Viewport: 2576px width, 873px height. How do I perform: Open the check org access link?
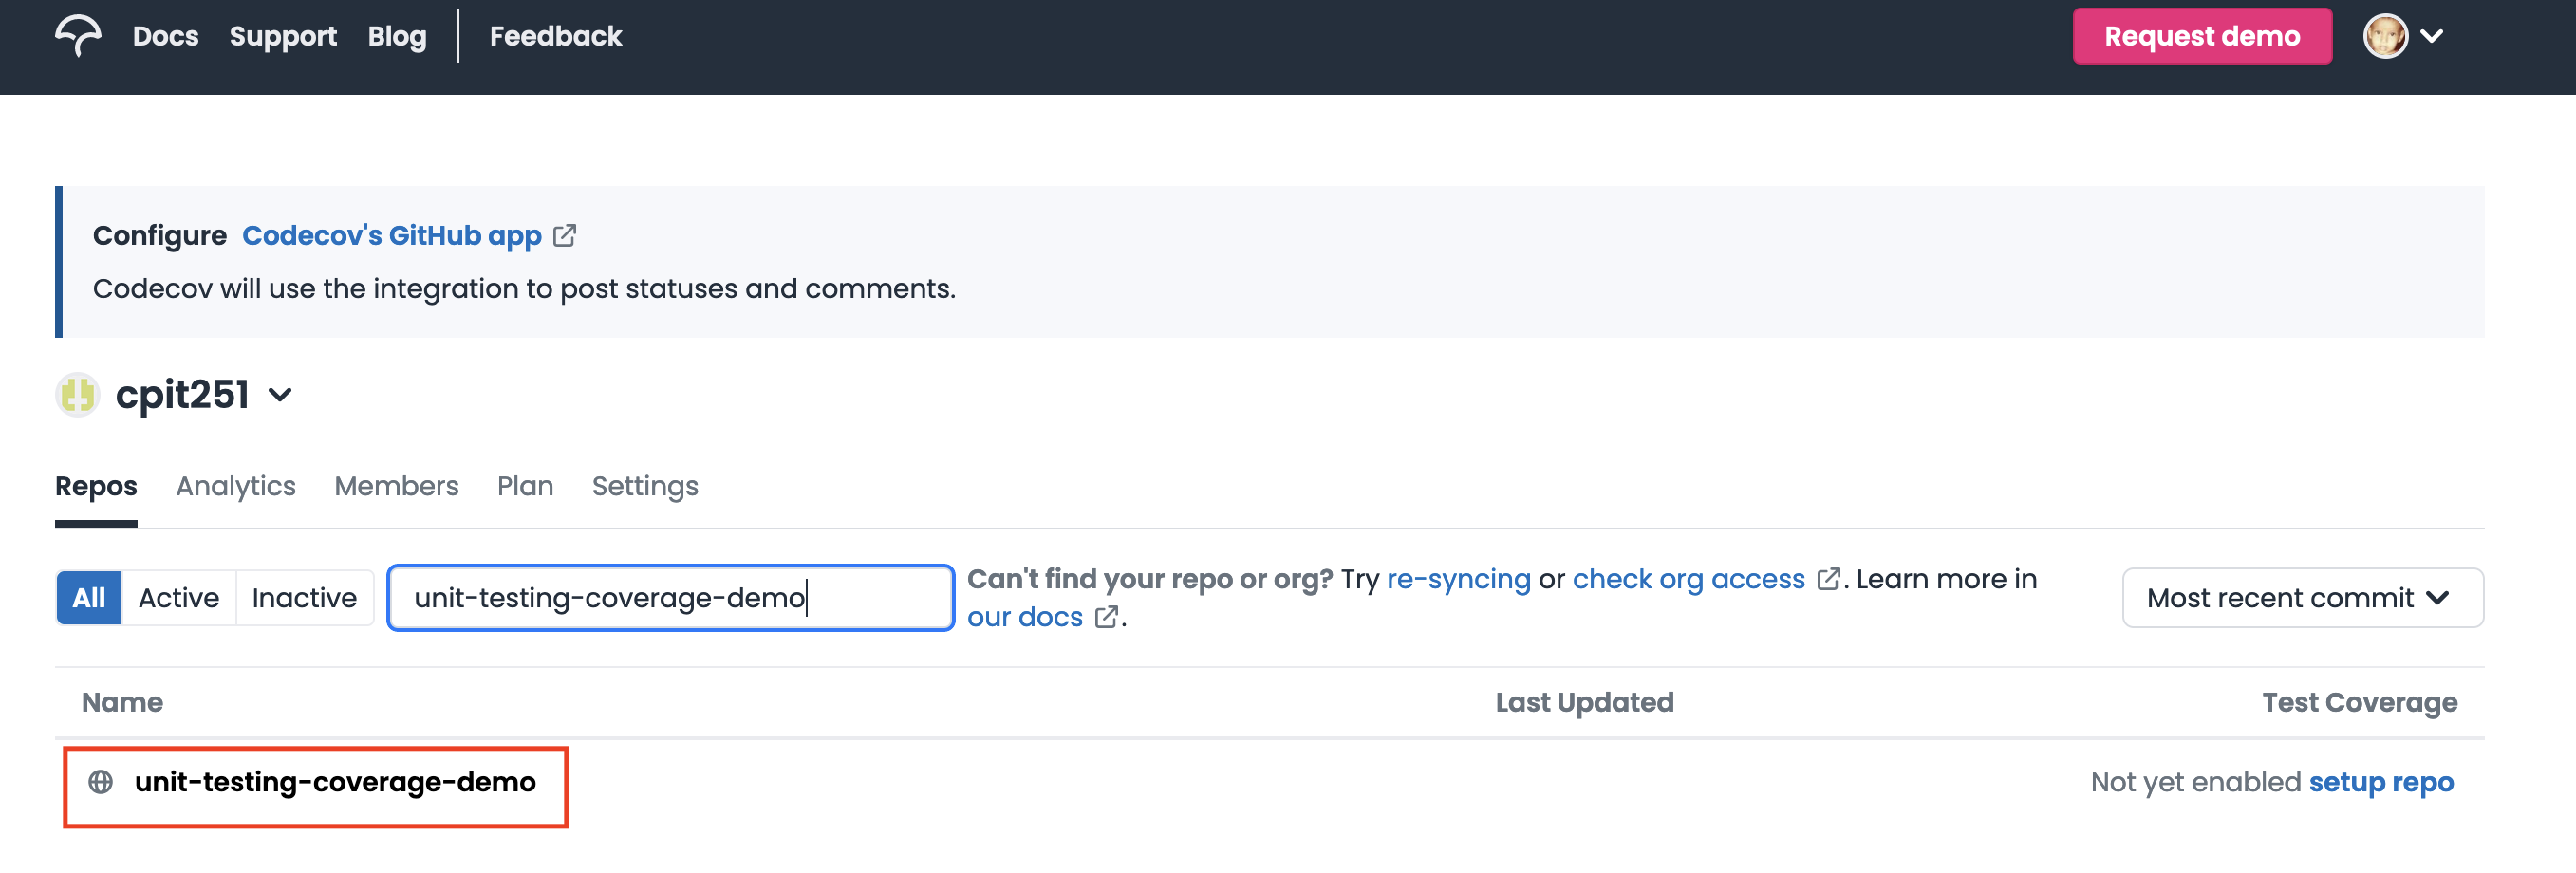click(1688, 579)
